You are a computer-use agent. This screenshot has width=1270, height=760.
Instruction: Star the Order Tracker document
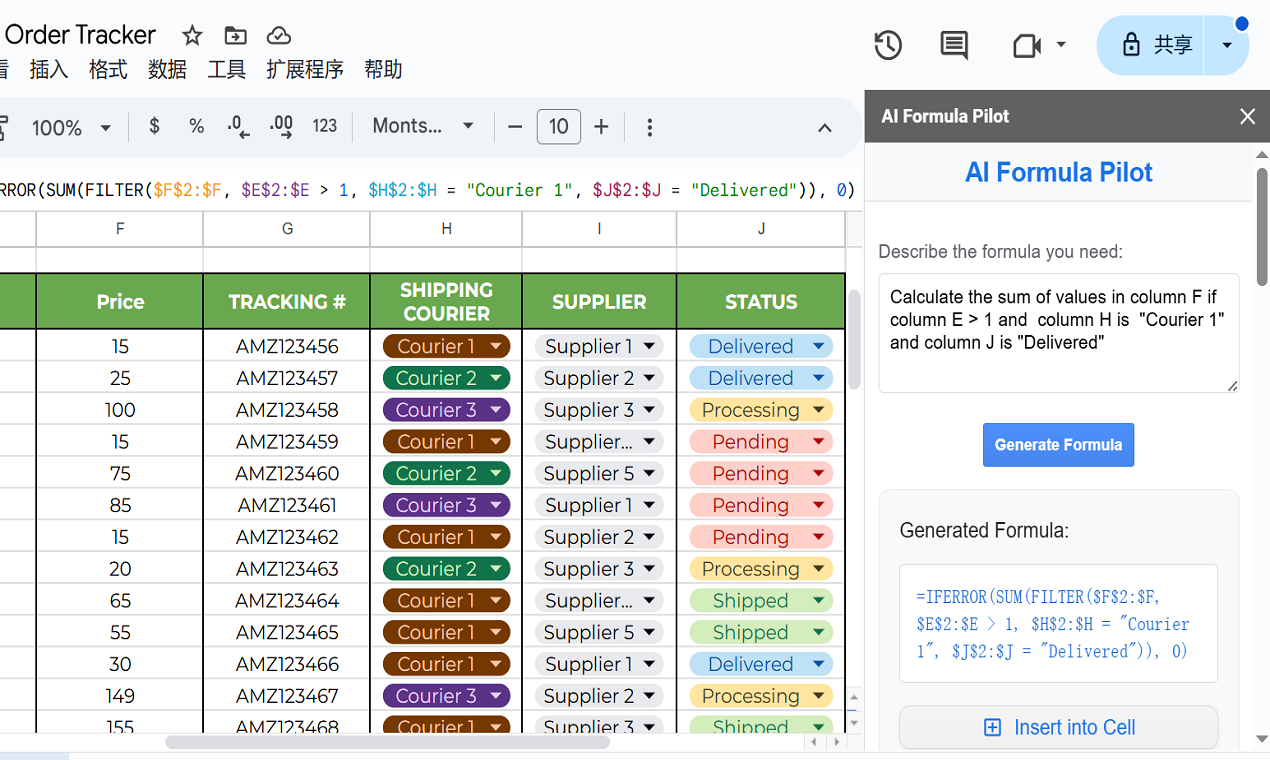[192, 36]
